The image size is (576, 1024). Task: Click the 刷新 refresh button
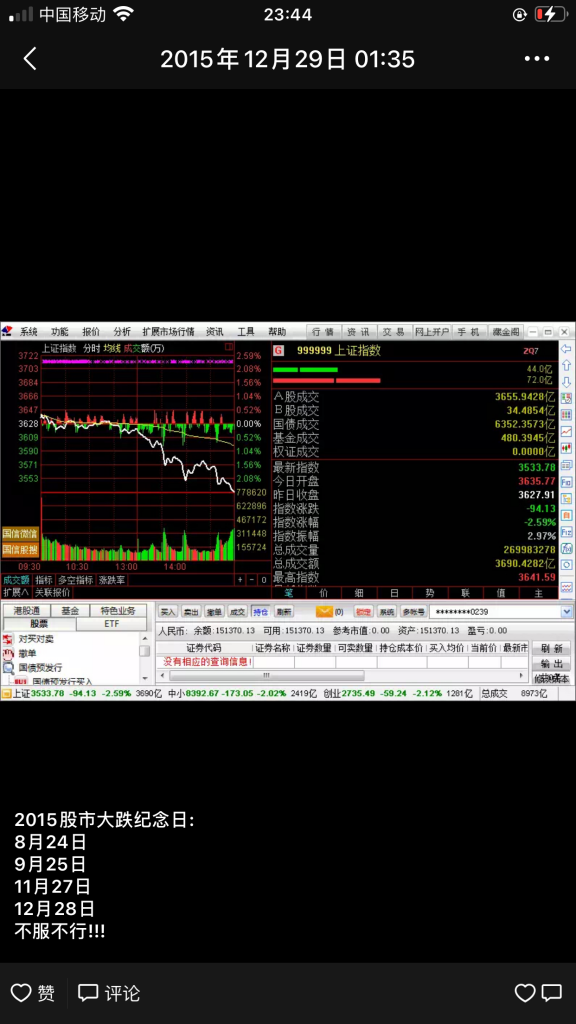click(551, 649)
